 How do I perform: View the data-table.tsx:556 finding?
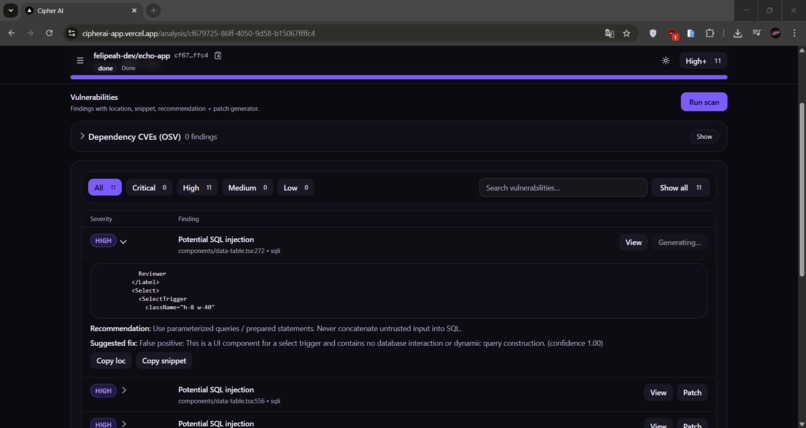[658, 393]
